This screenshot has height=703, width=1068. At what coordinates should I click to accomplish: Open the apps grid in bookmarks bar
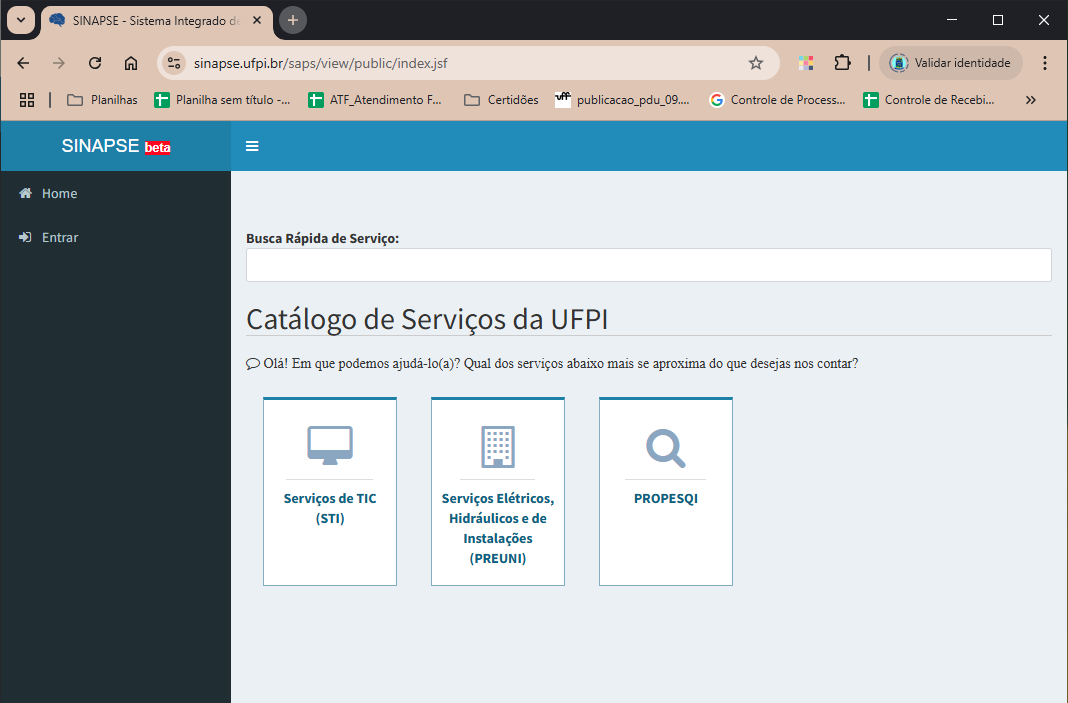pyautogui.click(x=27, y=100)
